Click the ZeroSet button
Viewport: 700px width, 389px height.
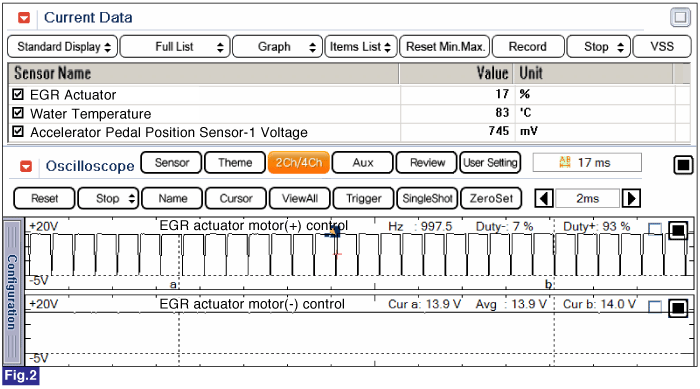tap(491, 198)
